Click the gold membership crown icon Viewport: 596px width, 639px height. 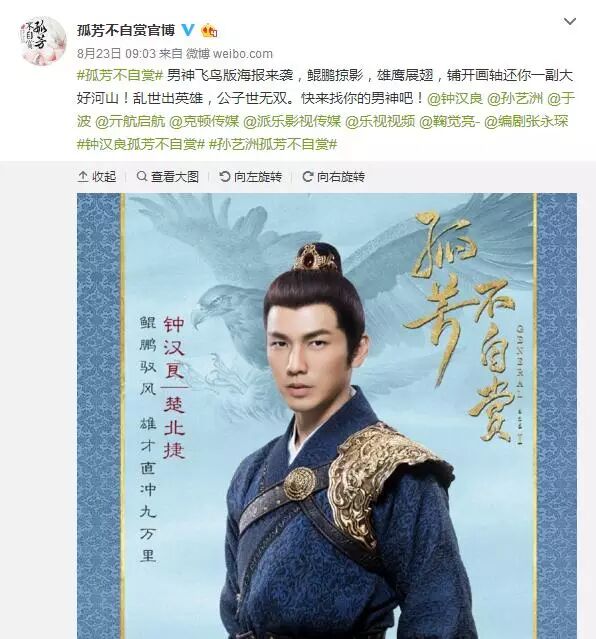pos(209,31)
